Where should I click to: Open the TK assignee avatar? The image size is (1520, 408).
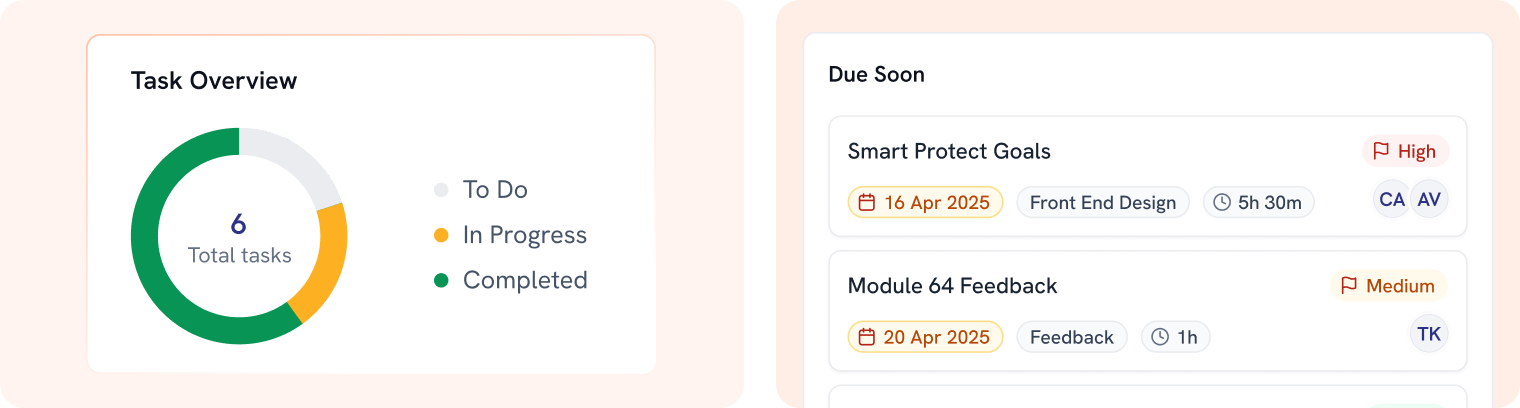click(x=1429, y=334)
